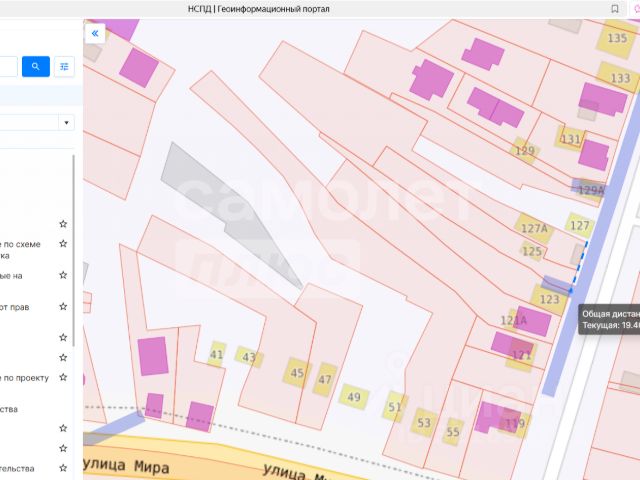Click house number 51 on the map

tap(395, 407)
